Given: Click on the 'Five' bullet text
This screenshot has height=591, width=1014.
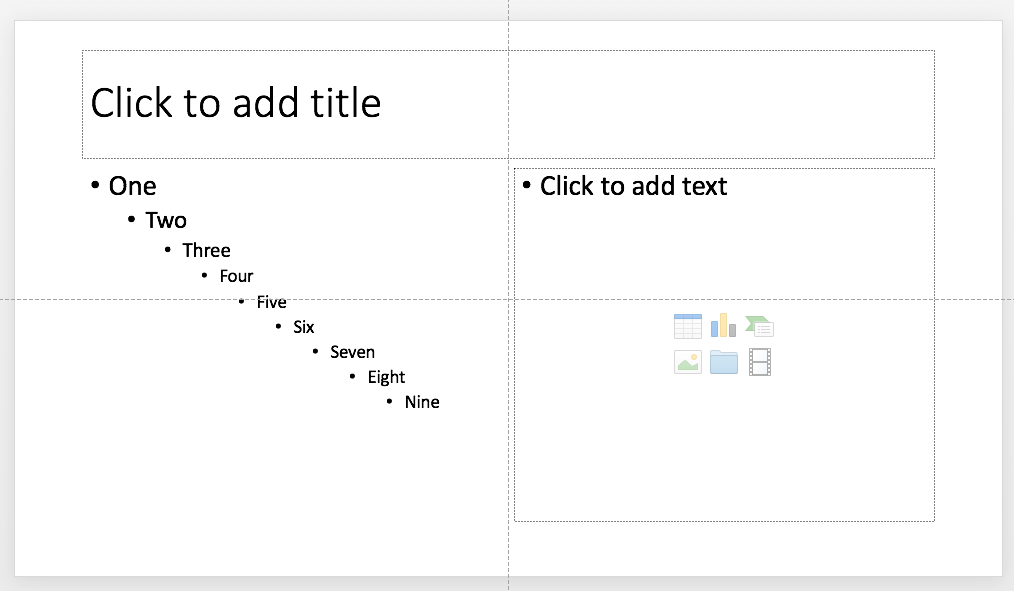Looking at the screenshot, I should [x=271, y=302].
